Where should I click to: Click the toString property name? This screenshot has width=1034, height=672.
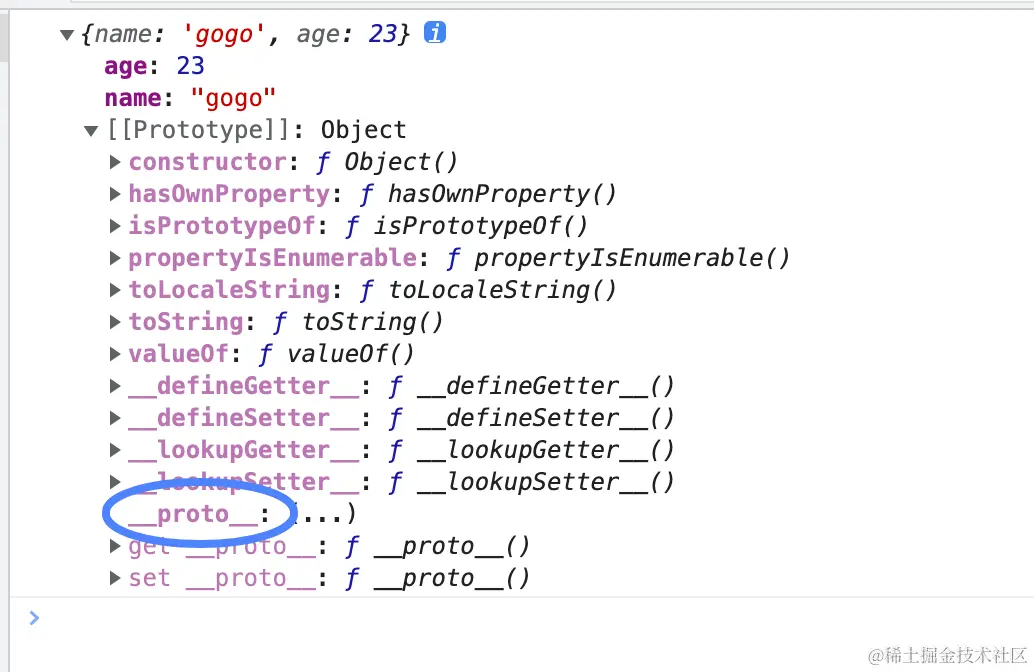[186, 322]
